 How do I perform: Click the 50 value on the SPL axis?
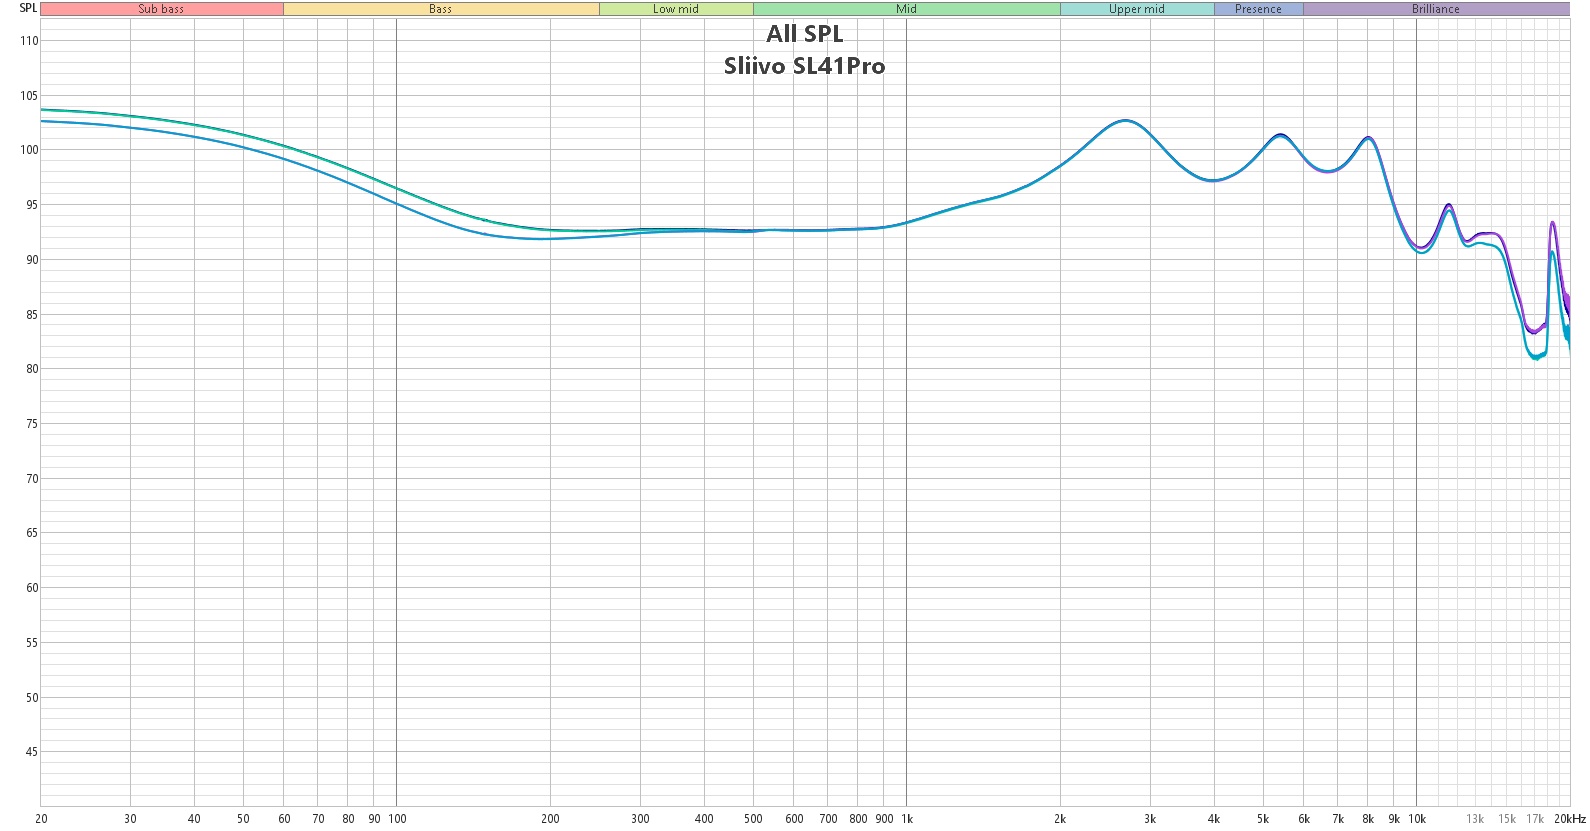(x=32, y=698)
